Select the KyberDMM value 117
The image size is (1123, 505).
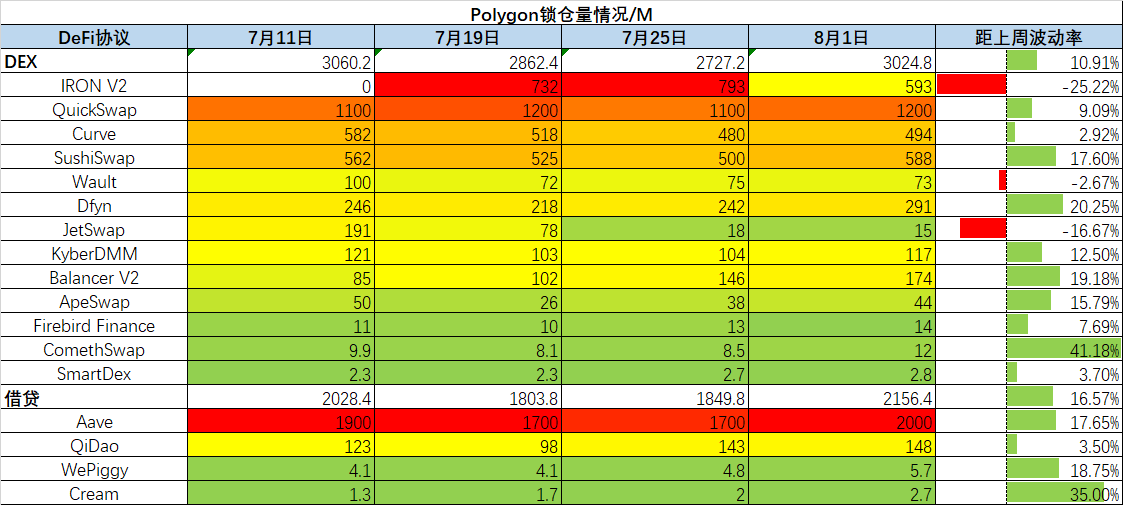click(x=842, y=254)
